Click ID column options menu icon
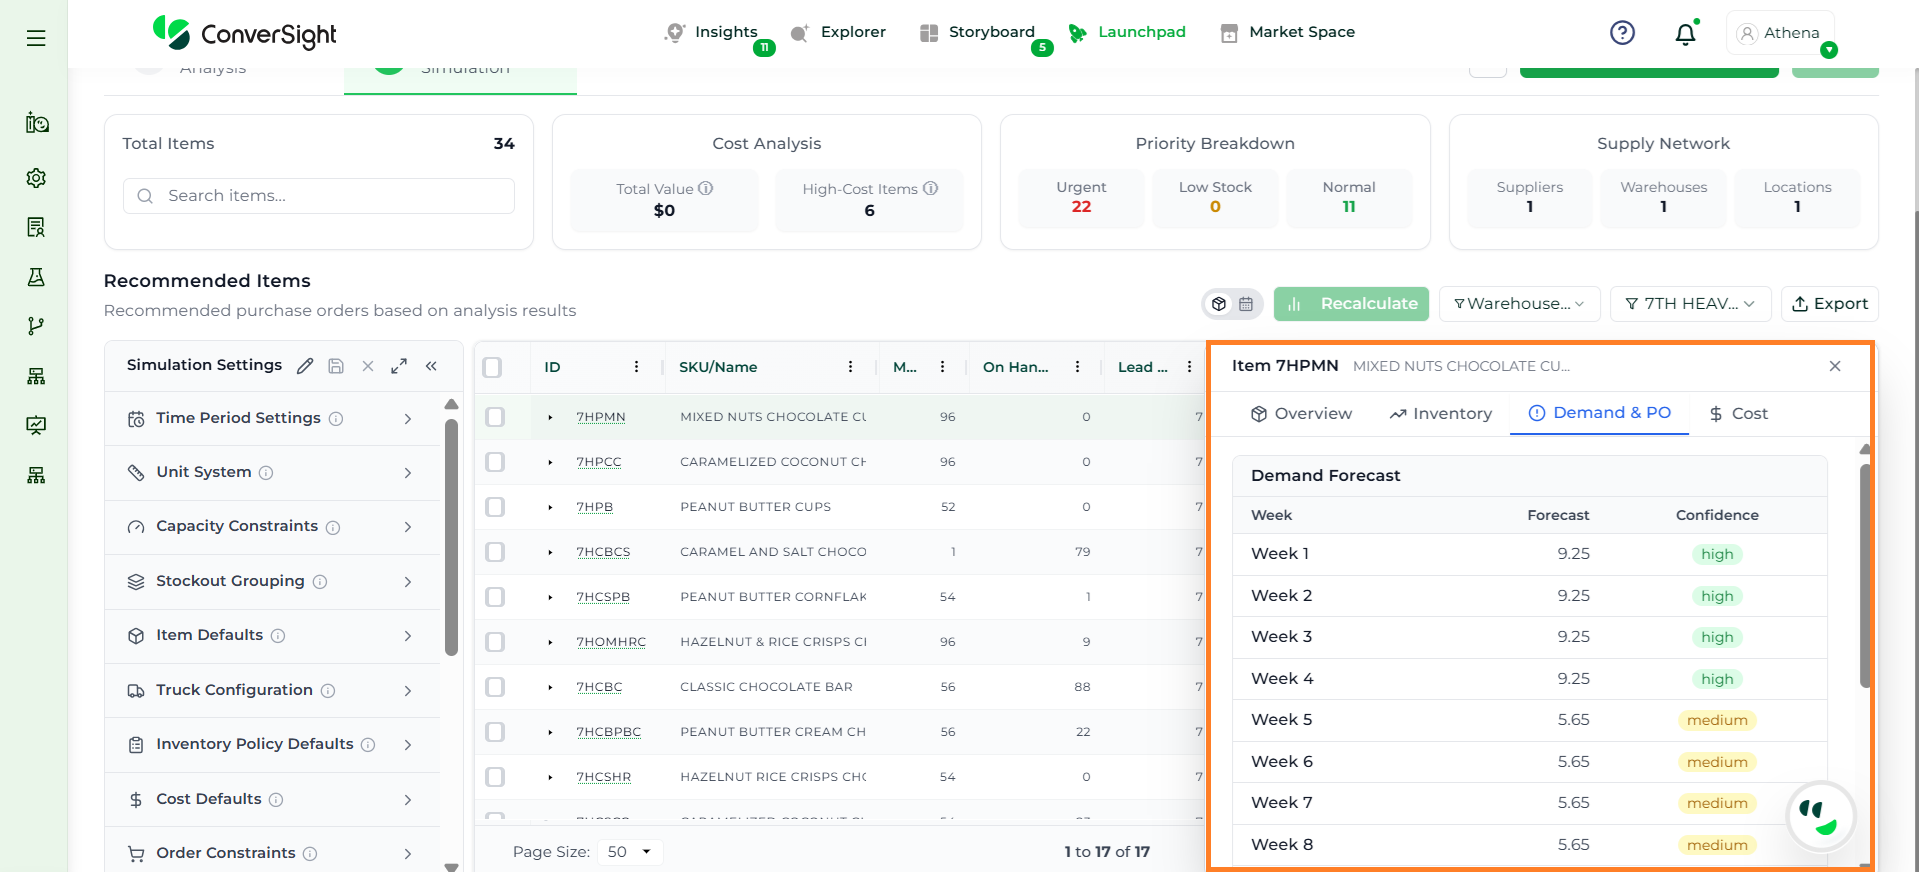The width and height of the screenshot is (1919, 872). pos(636,367)
